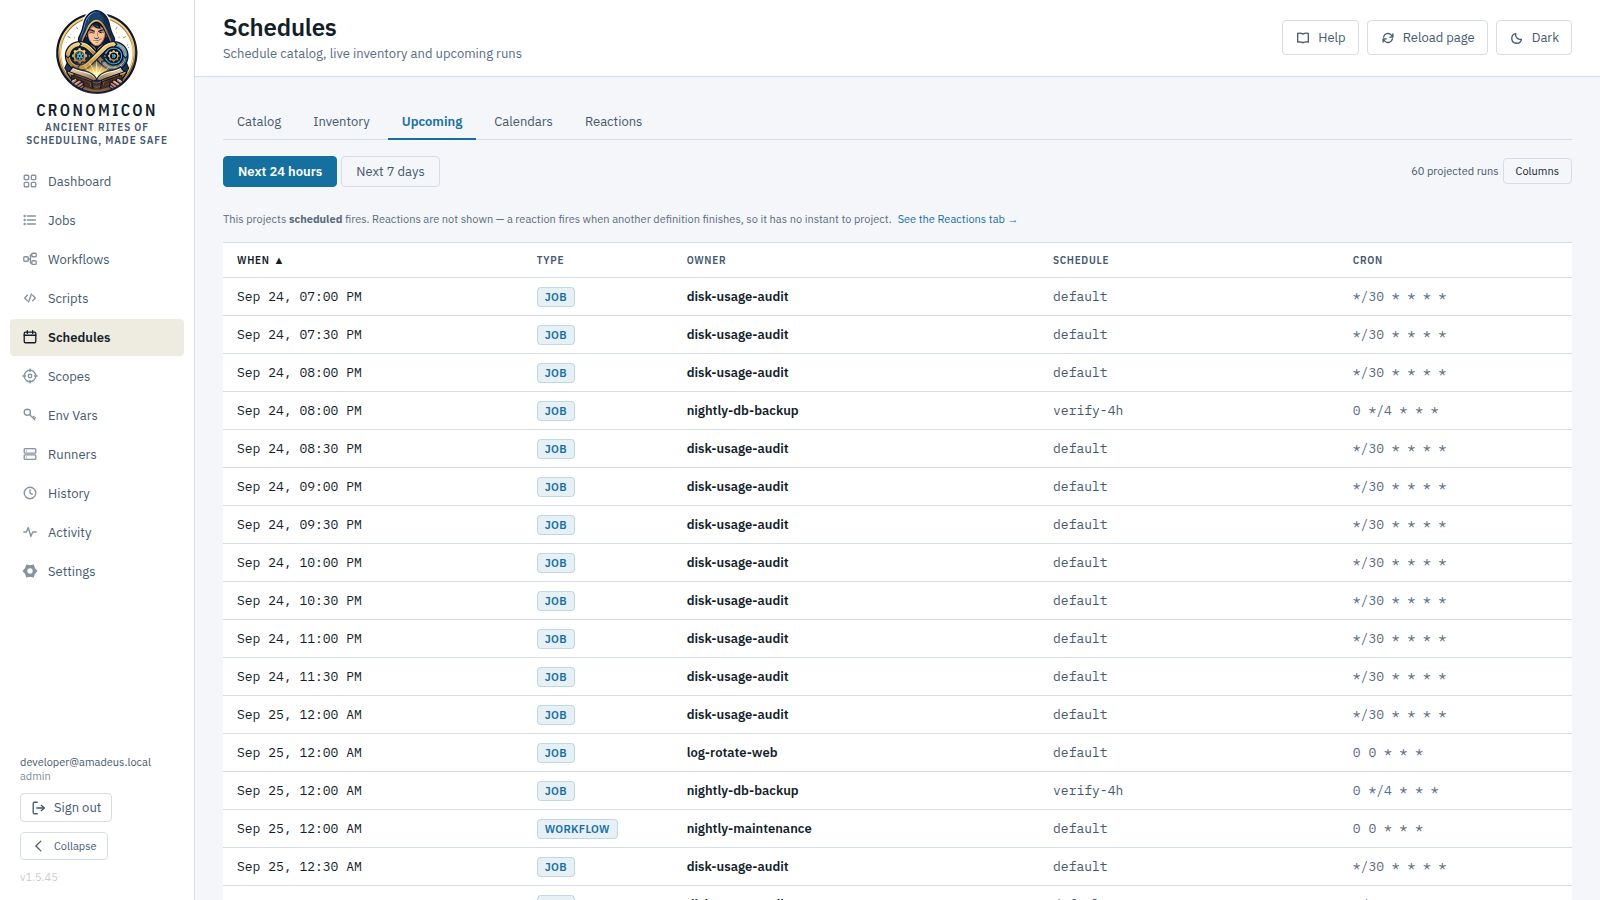
Task: Click the Workflows icon in sidebar
Action: [30, 259]
